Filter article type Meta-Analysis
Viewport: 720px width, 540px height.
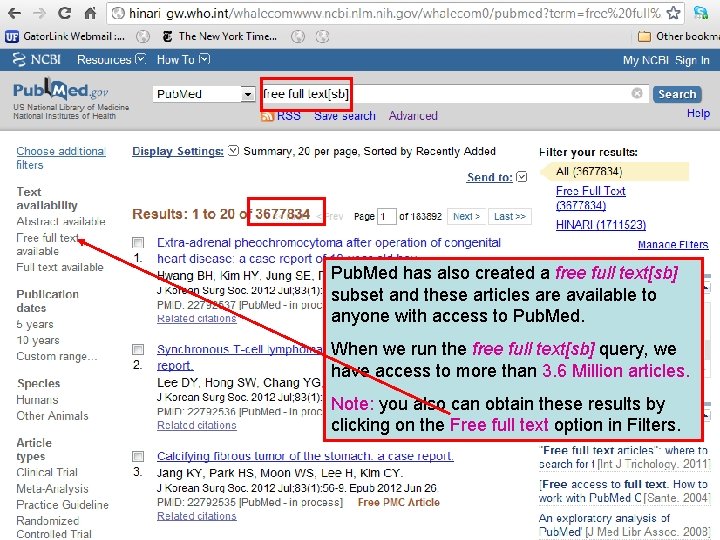pos(52,489)
